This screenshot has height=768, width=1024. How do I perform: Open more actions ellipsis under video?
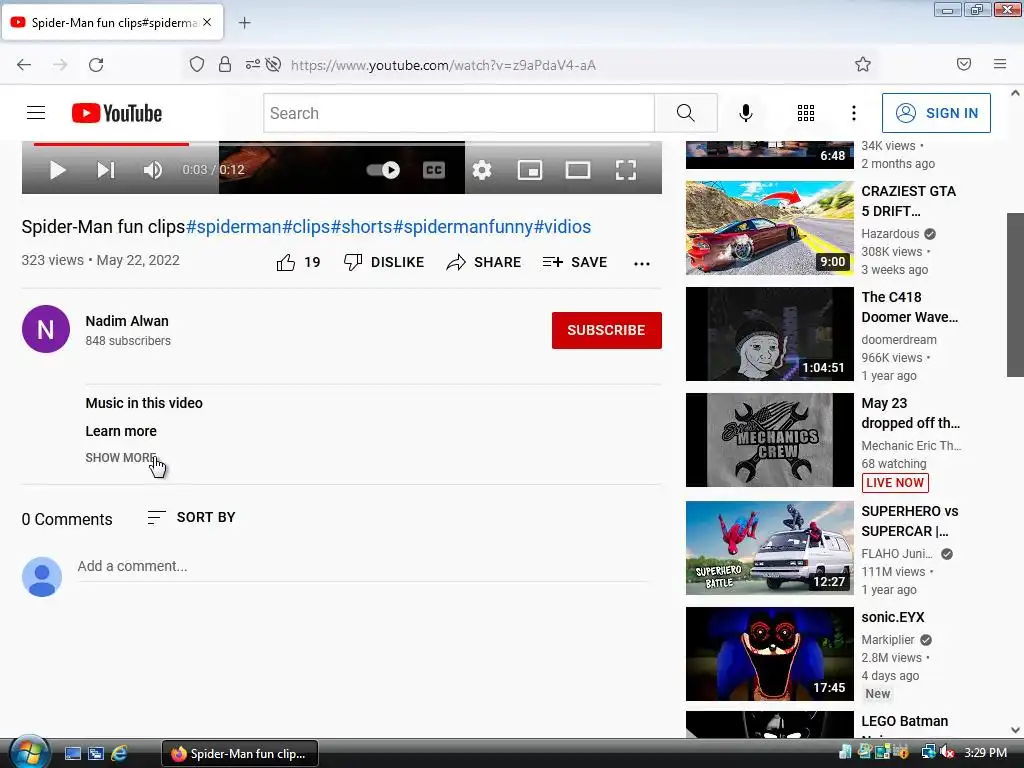tap(642, 263)
